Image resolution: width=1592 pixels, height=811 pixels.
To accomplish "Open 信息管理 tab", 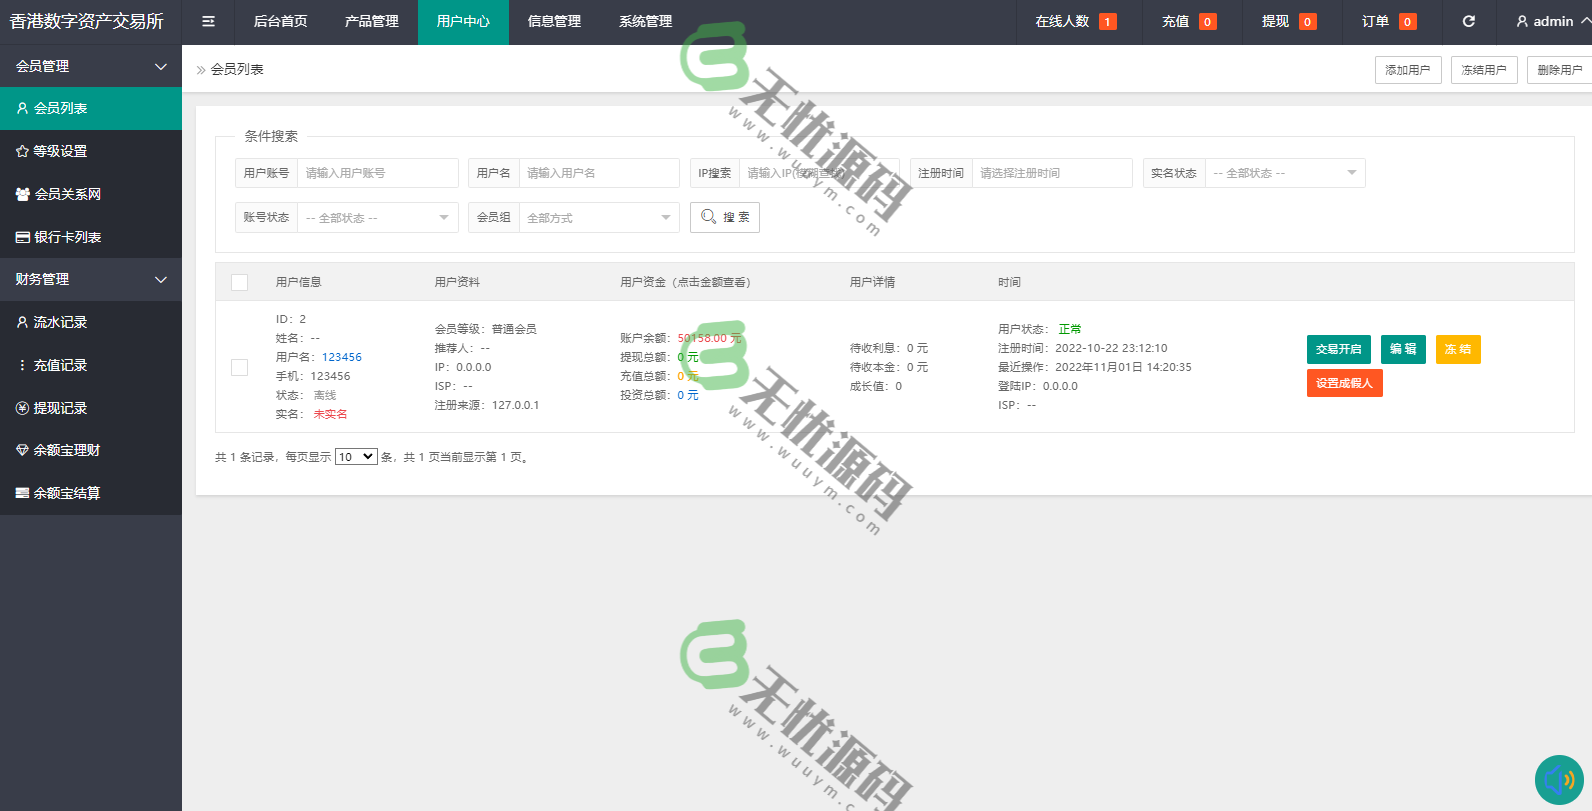I will pyautogui.click(x=554, y=21).
